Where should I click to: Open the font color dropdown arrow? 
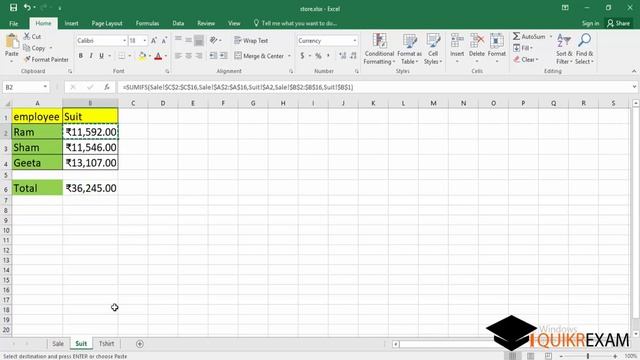pyautogui.click(x=166, y=56)
